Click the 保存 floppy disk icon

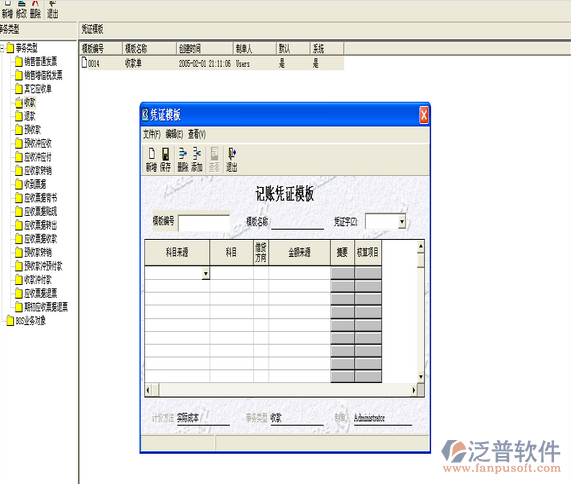pos(165,154)
